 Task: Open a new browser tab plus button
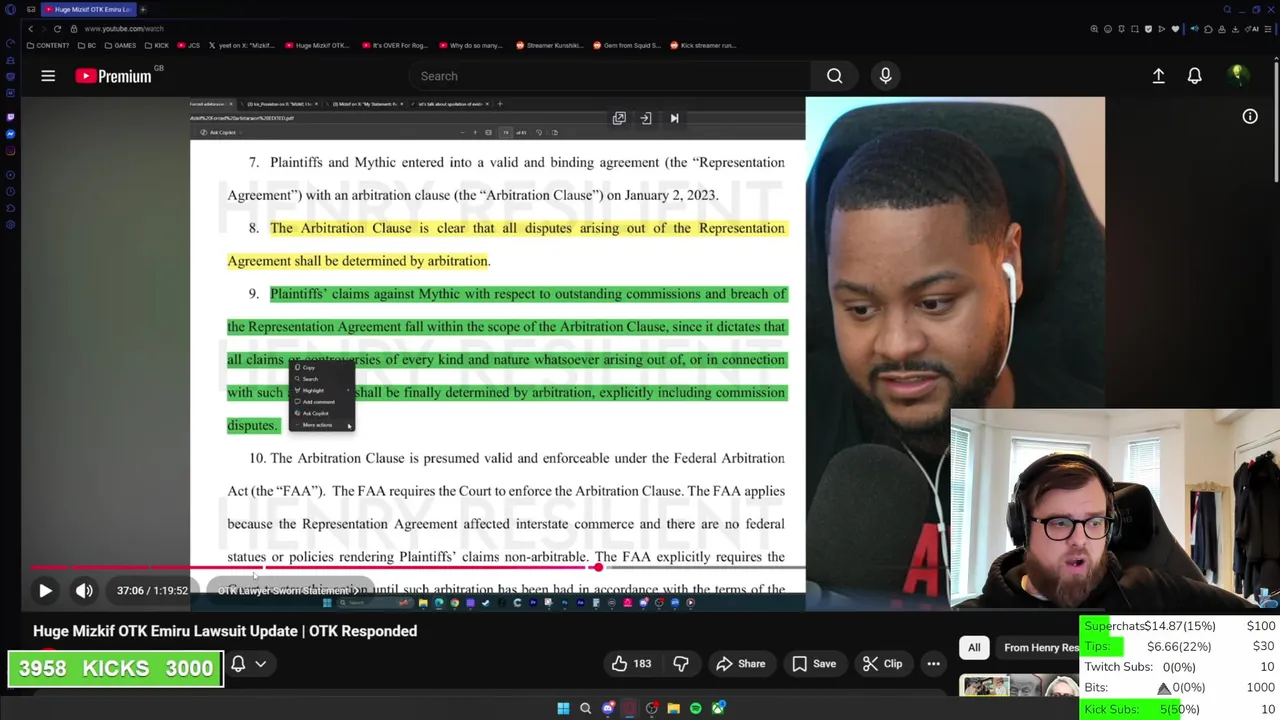pyautogui.click(x=142, y=9)
